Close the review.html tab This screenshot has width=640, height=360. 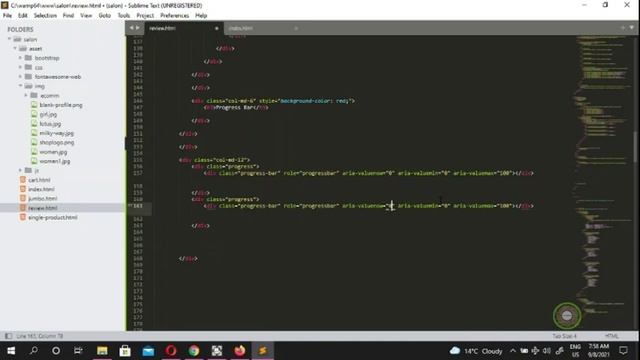pos(216,28)
